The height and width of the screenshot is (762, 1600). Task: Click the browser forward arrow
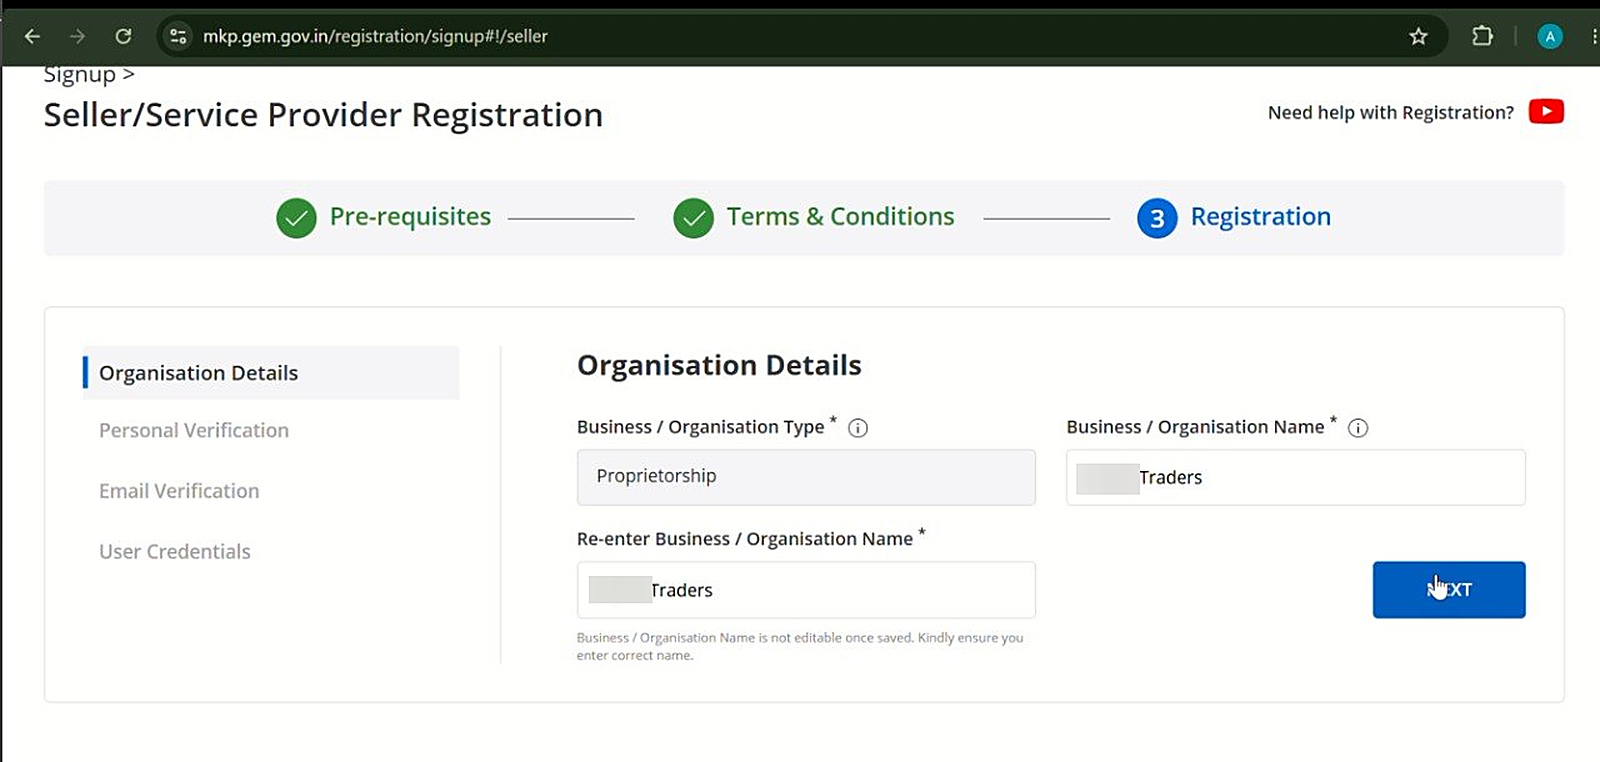click(77, 36)
